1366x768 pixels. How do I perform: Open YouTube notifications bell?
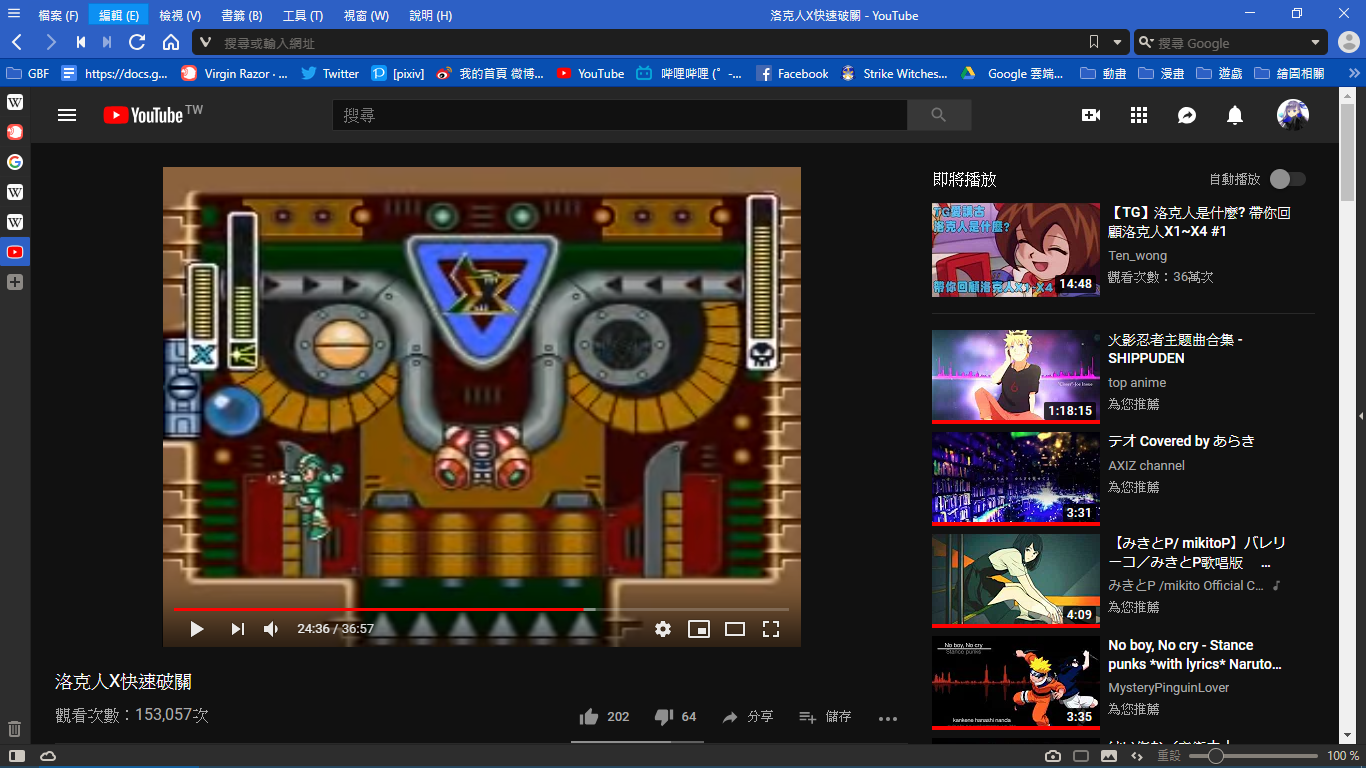point(1235,115)
